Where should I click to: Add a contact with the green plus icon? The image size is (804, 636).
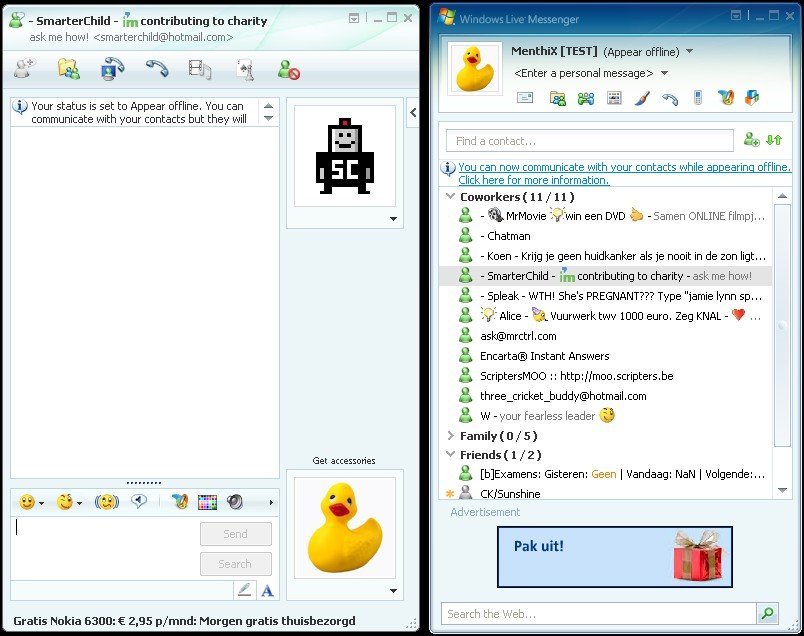(752, 139)
